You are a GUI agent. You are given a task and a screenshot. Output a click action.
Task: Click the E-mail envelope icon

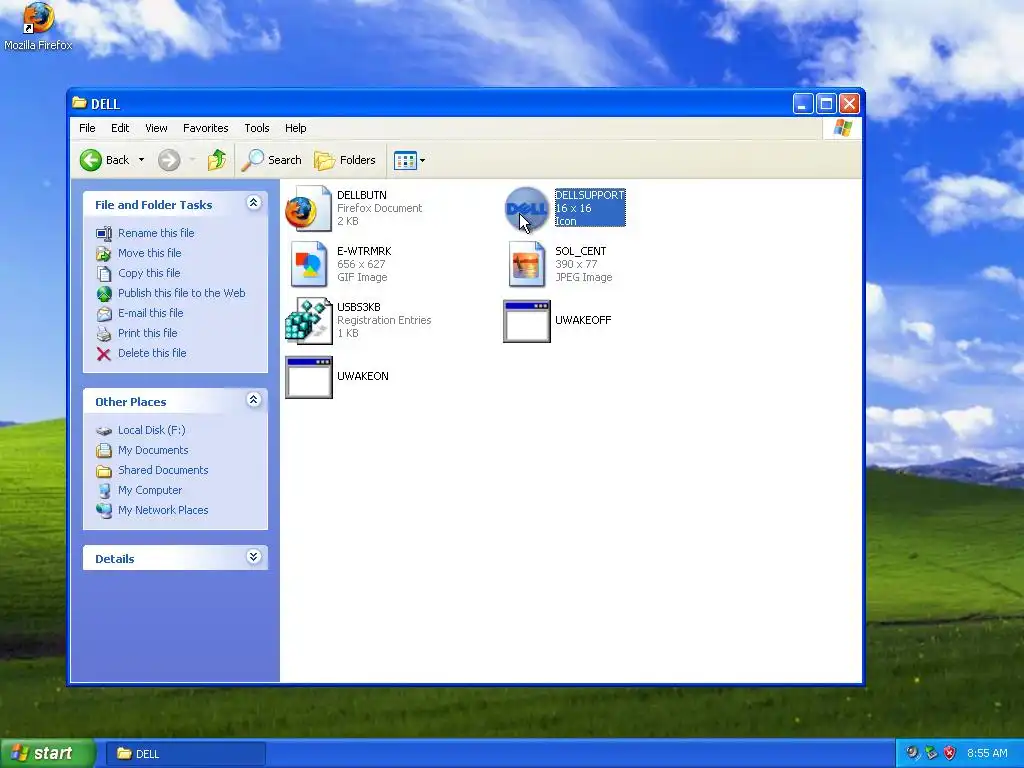click(104, 314)
